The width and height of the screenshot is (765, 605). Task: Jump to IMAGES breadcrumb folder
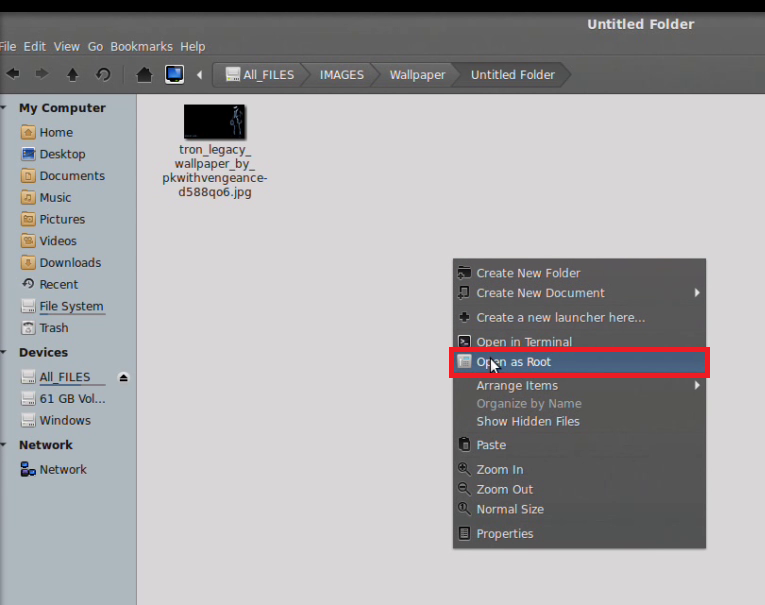(341, 74)
